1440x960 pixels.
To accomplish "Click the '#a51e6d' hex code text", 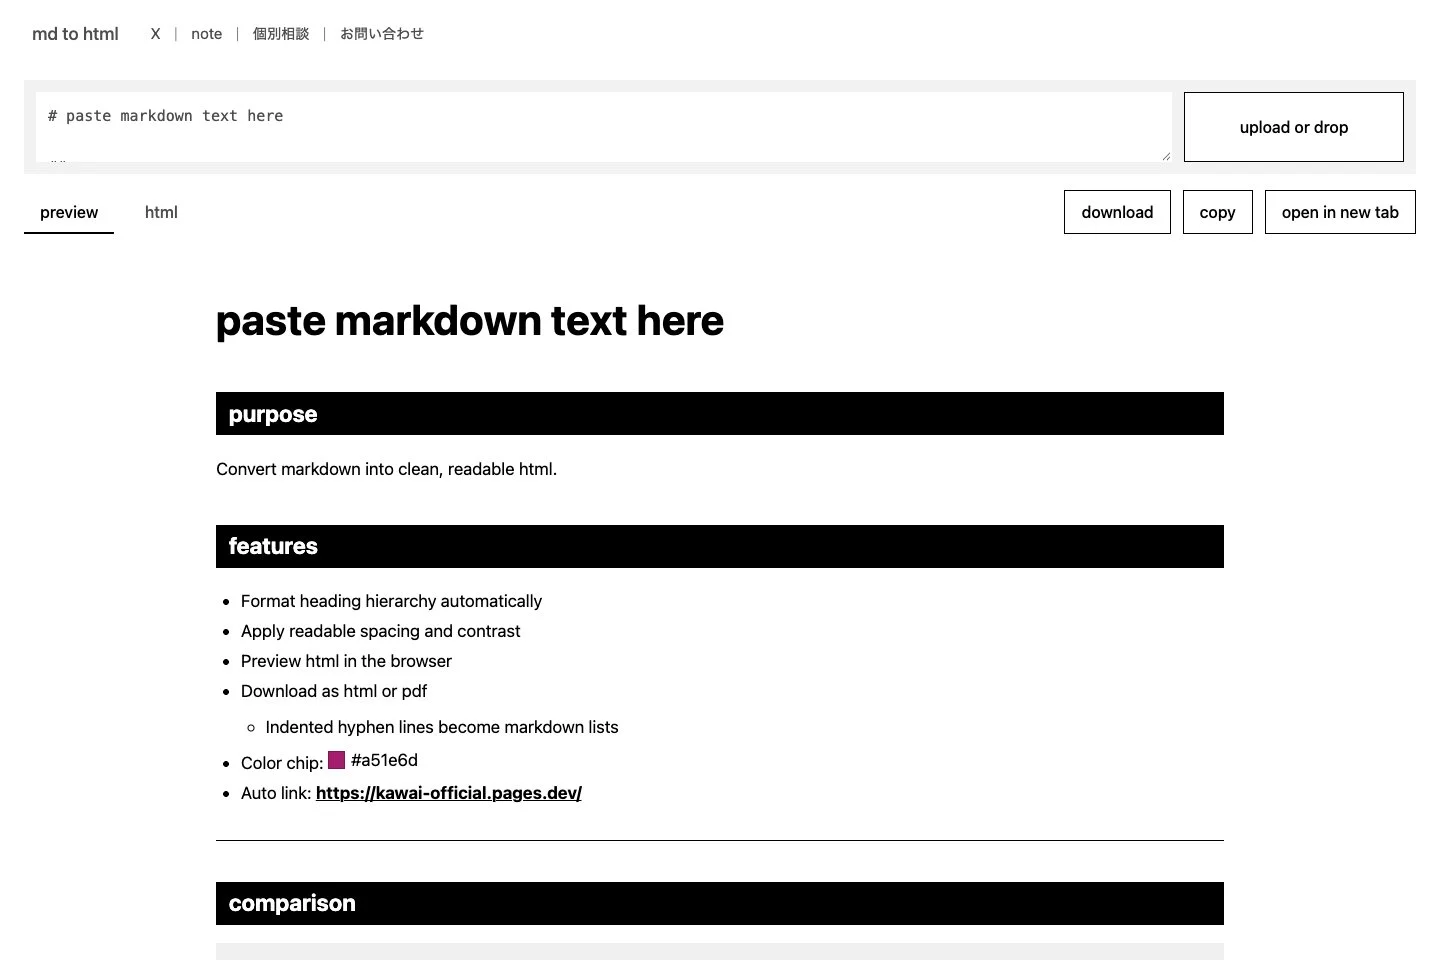I will (x=384, y=760).
